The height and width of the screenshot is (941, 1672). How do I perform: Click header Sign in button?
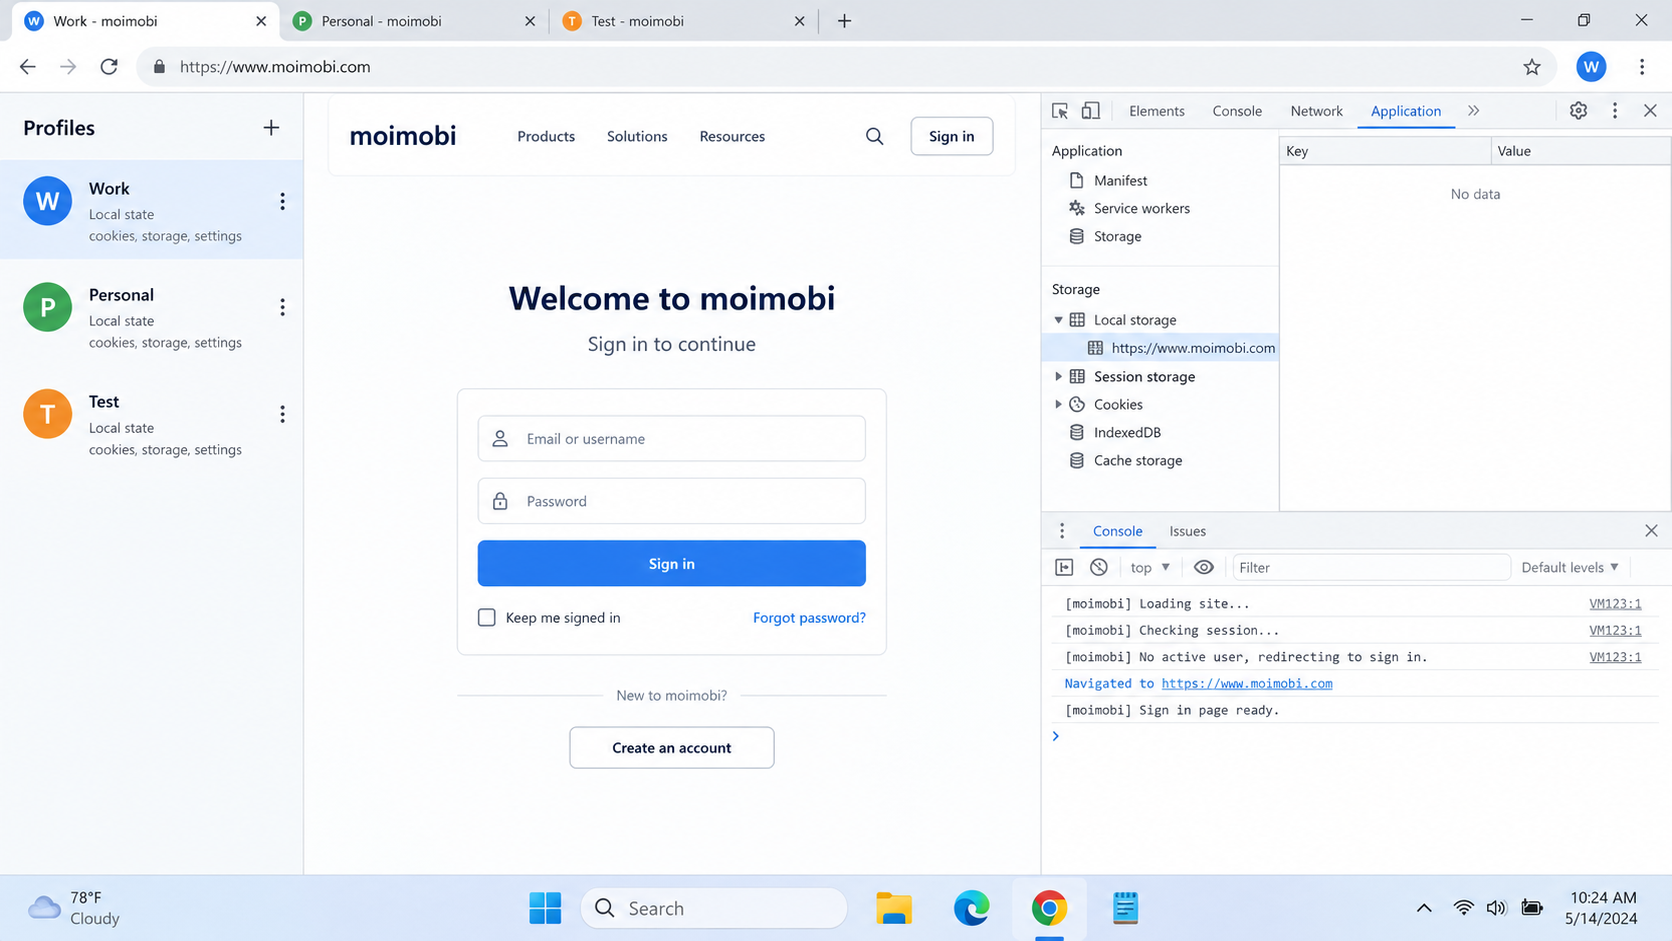point(951,136)
